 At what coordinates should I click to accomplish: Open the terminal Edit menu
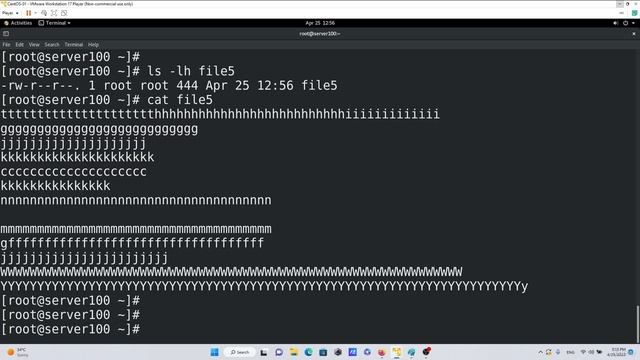coord(19,44)
